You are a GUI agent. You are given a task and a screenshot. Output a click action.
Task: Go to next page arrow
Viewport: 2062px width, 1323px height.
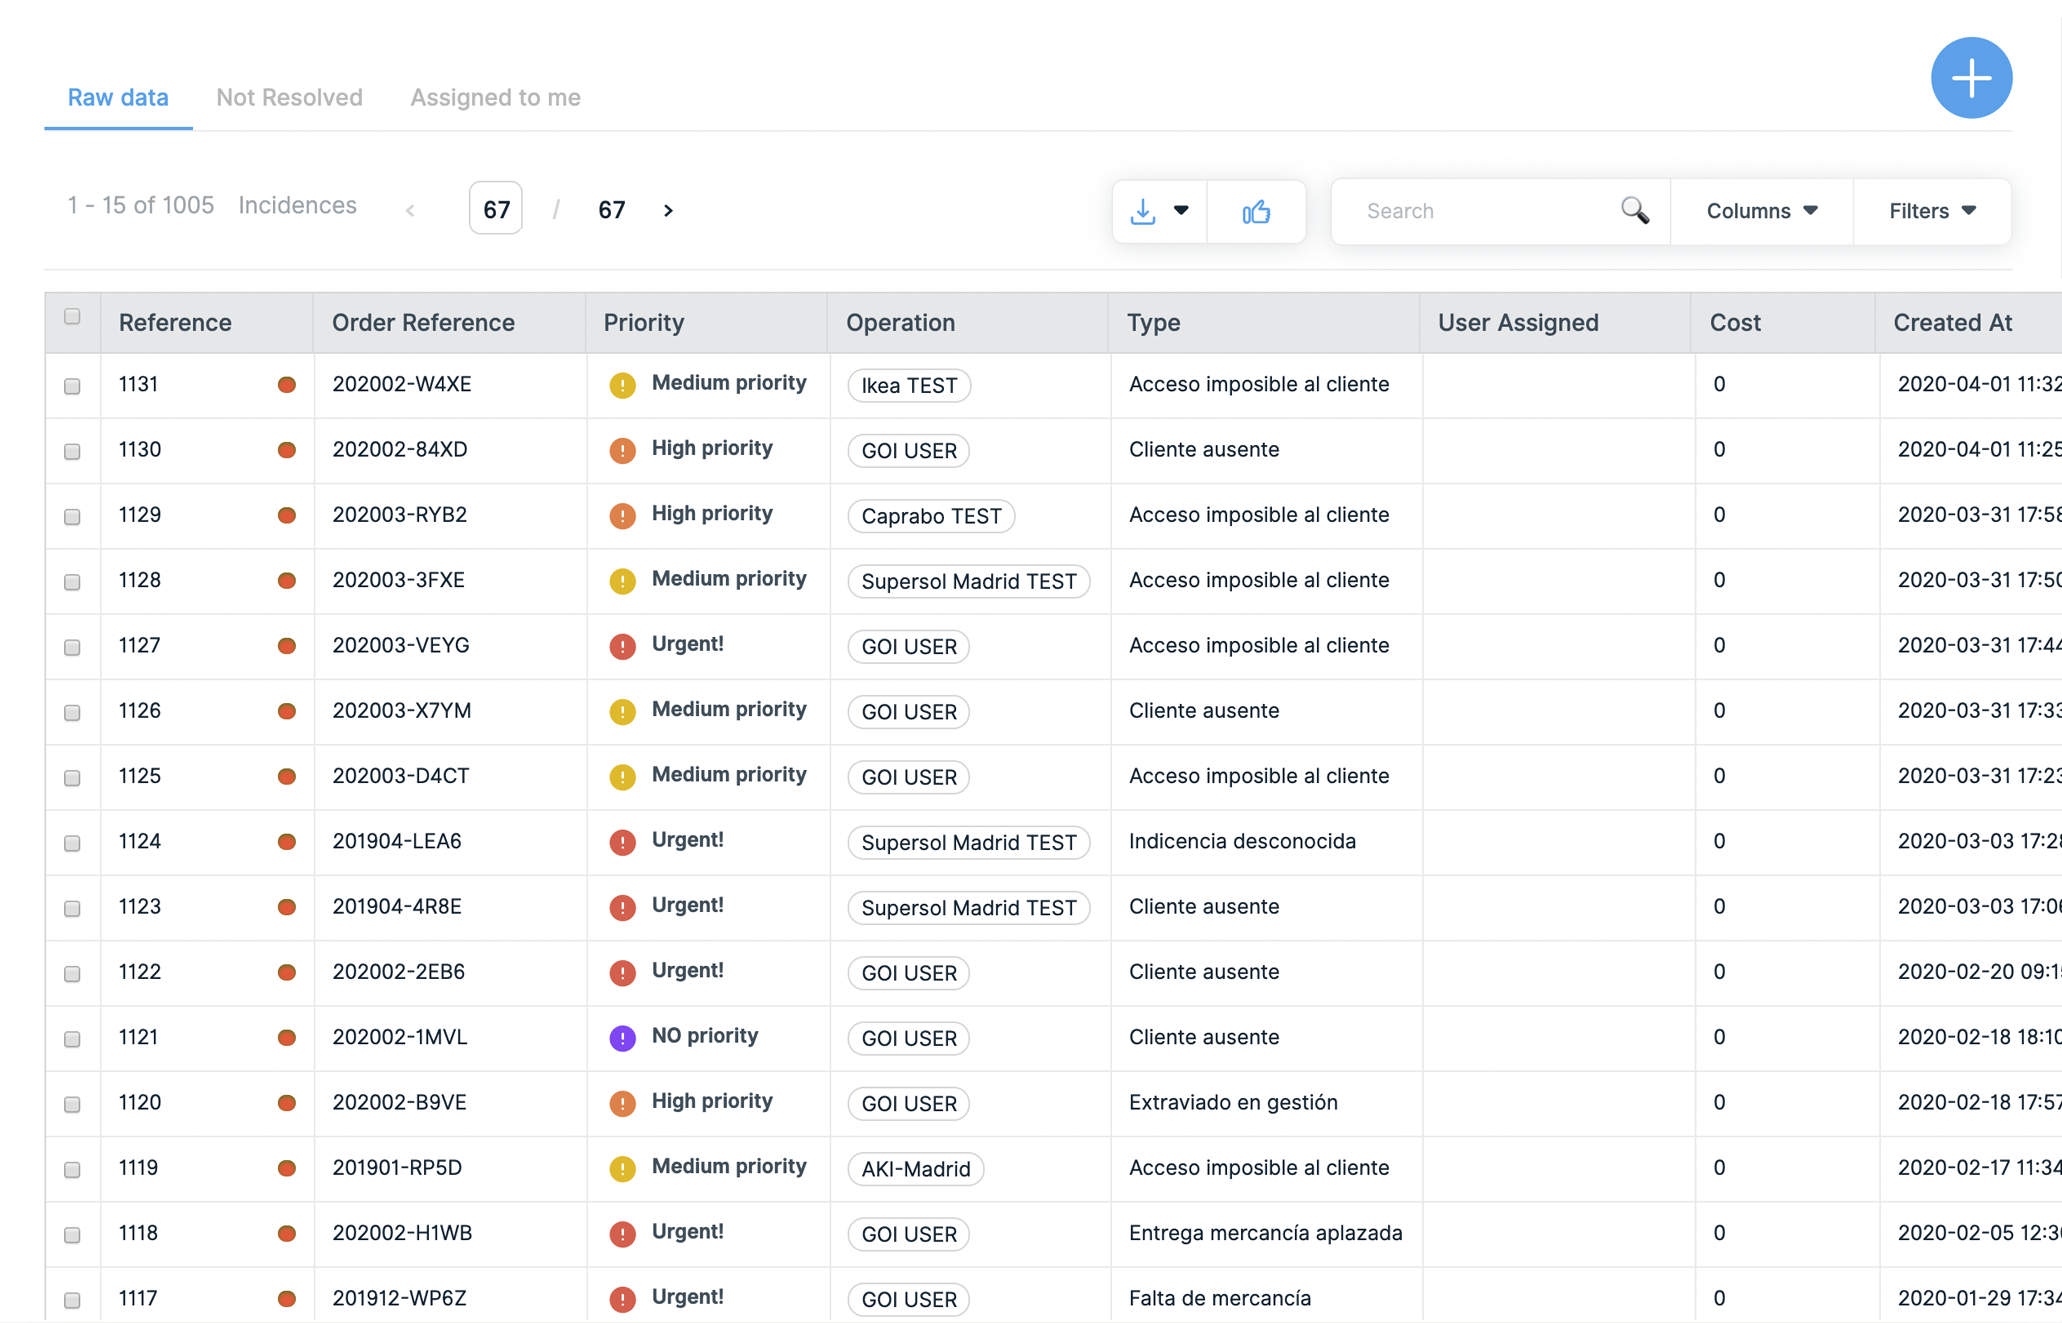[x=668, y=210]
